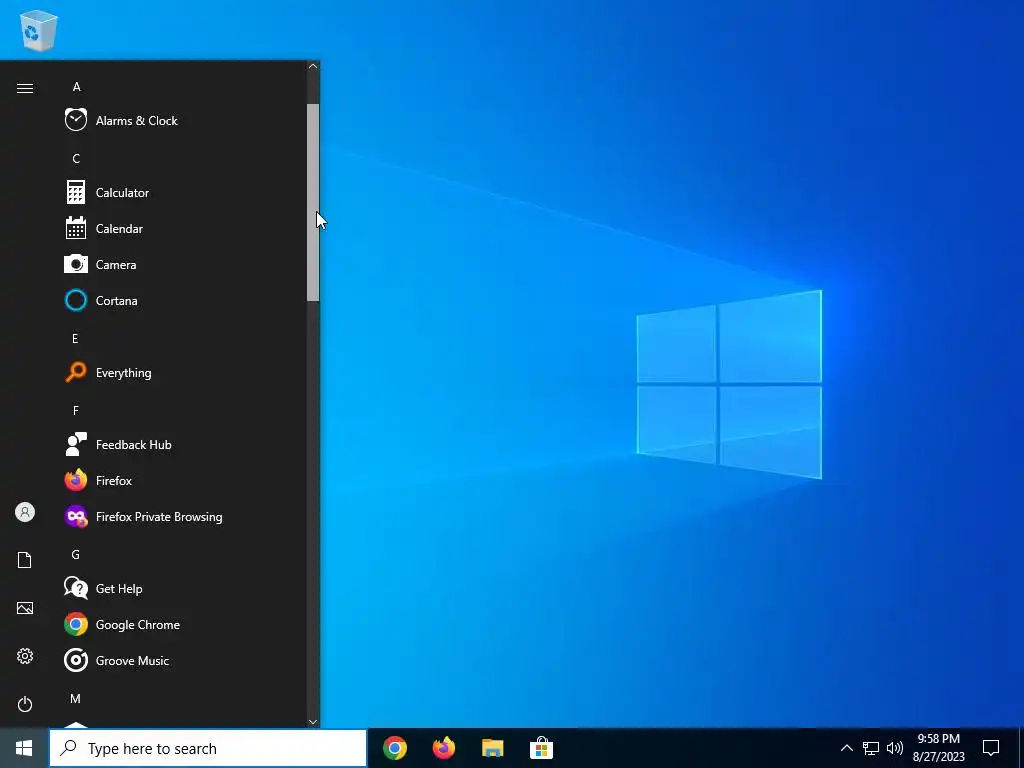Open Calendar app icon

(76, 229)
